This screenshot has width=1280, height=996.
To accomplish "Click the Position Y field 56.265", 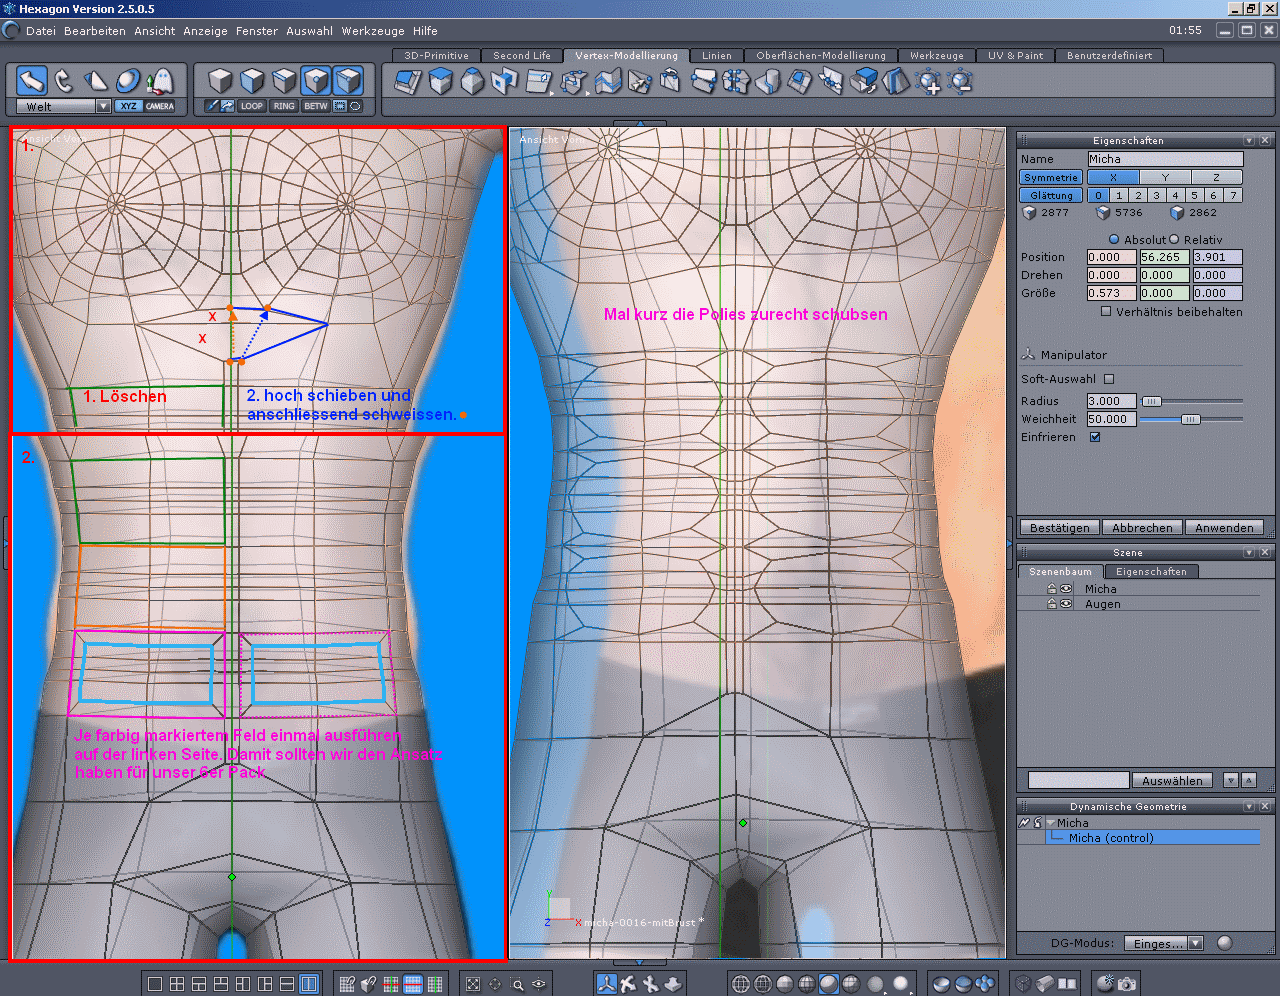I will click(x=1164, y=257).
